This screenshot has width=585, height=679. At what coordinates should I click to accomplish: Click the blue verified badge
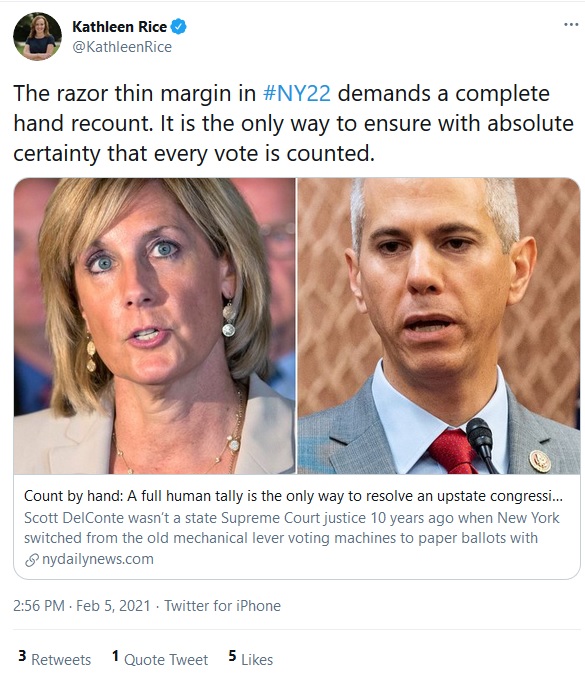[178, 27]
